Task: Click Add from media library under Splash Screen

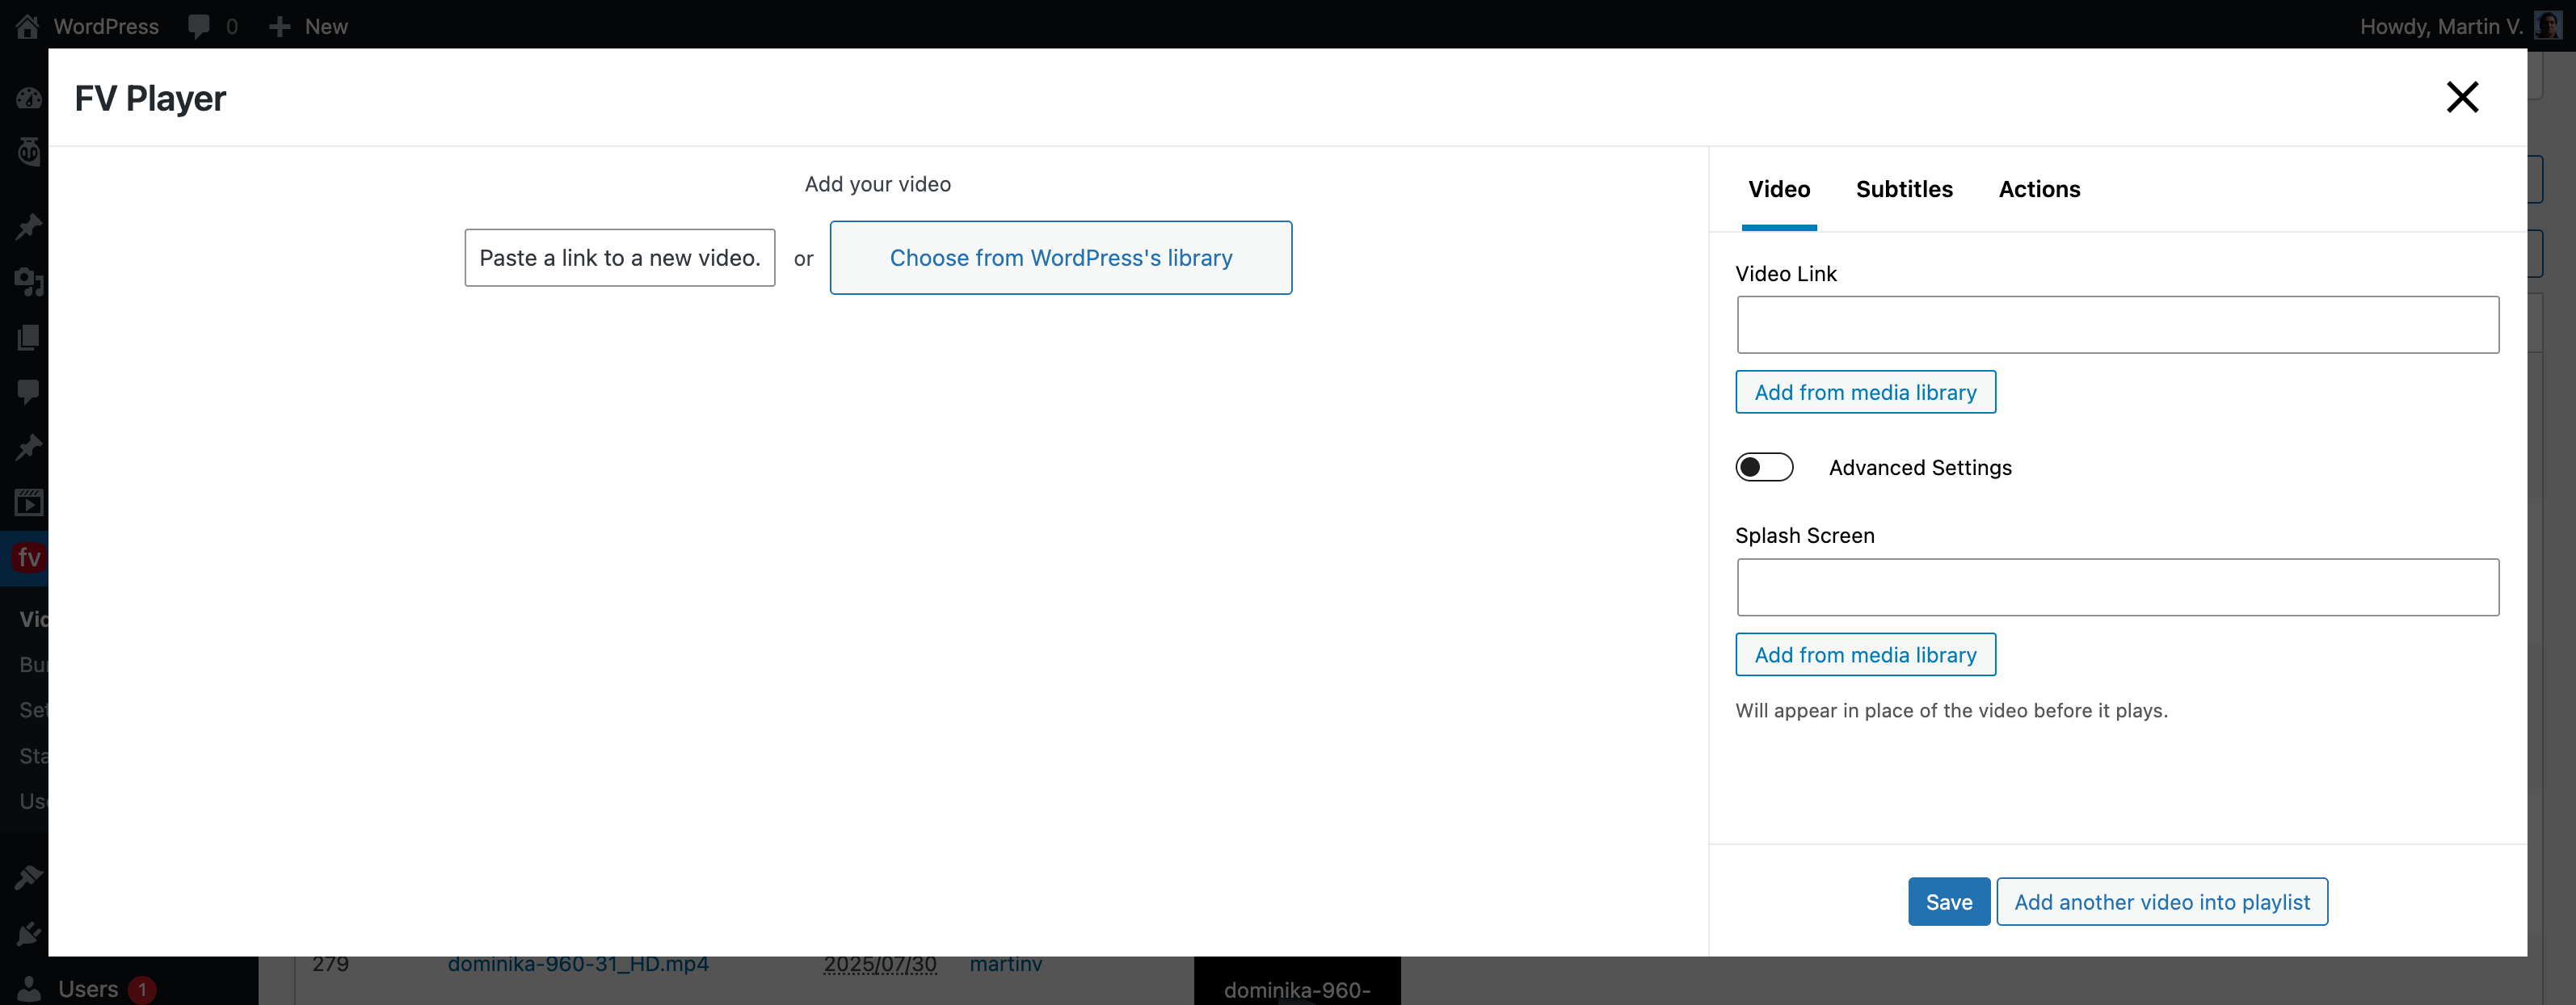Action: (x=1865, y=654)
